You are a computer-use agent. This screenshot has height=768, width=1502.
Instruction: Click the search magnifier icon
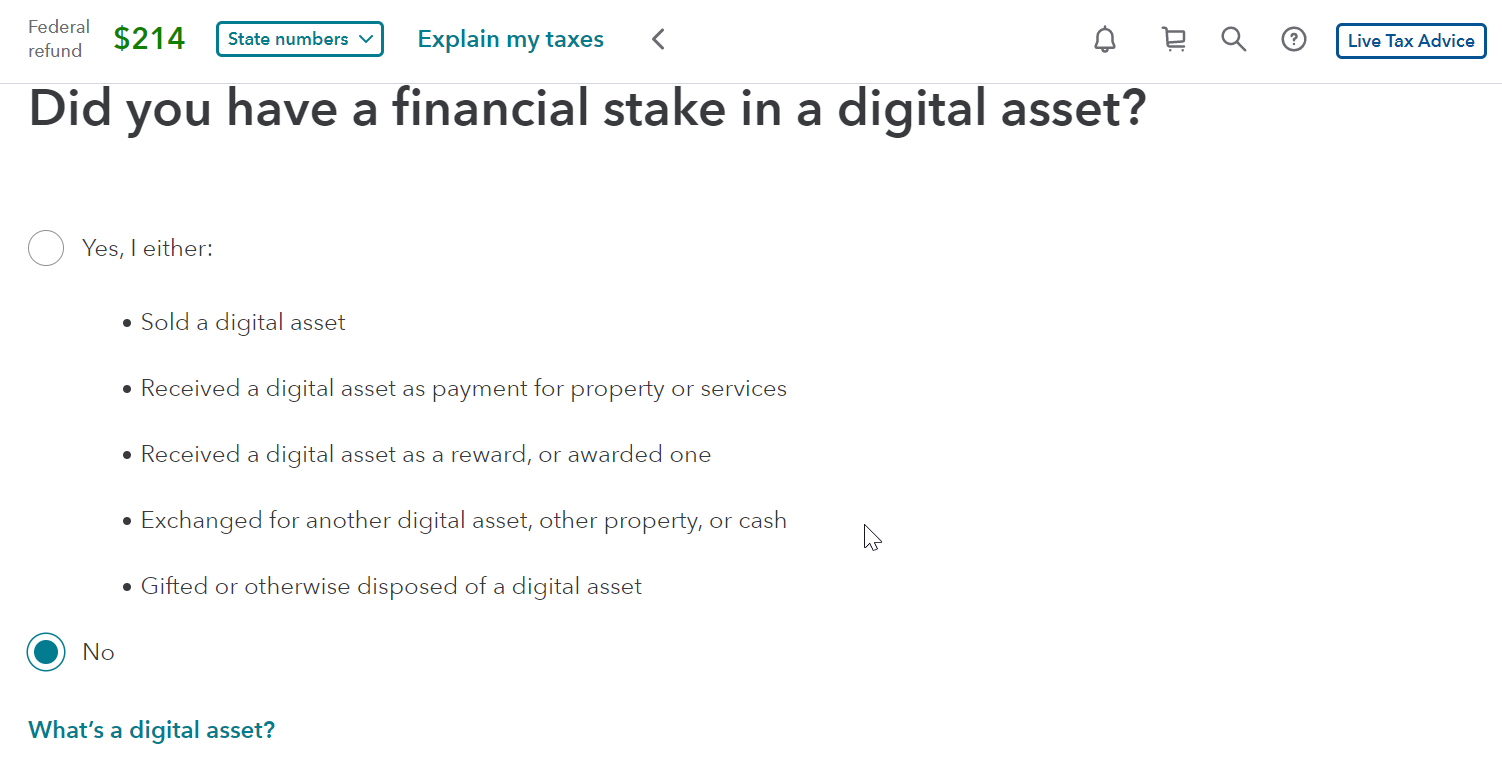(x=1234, y=40)
